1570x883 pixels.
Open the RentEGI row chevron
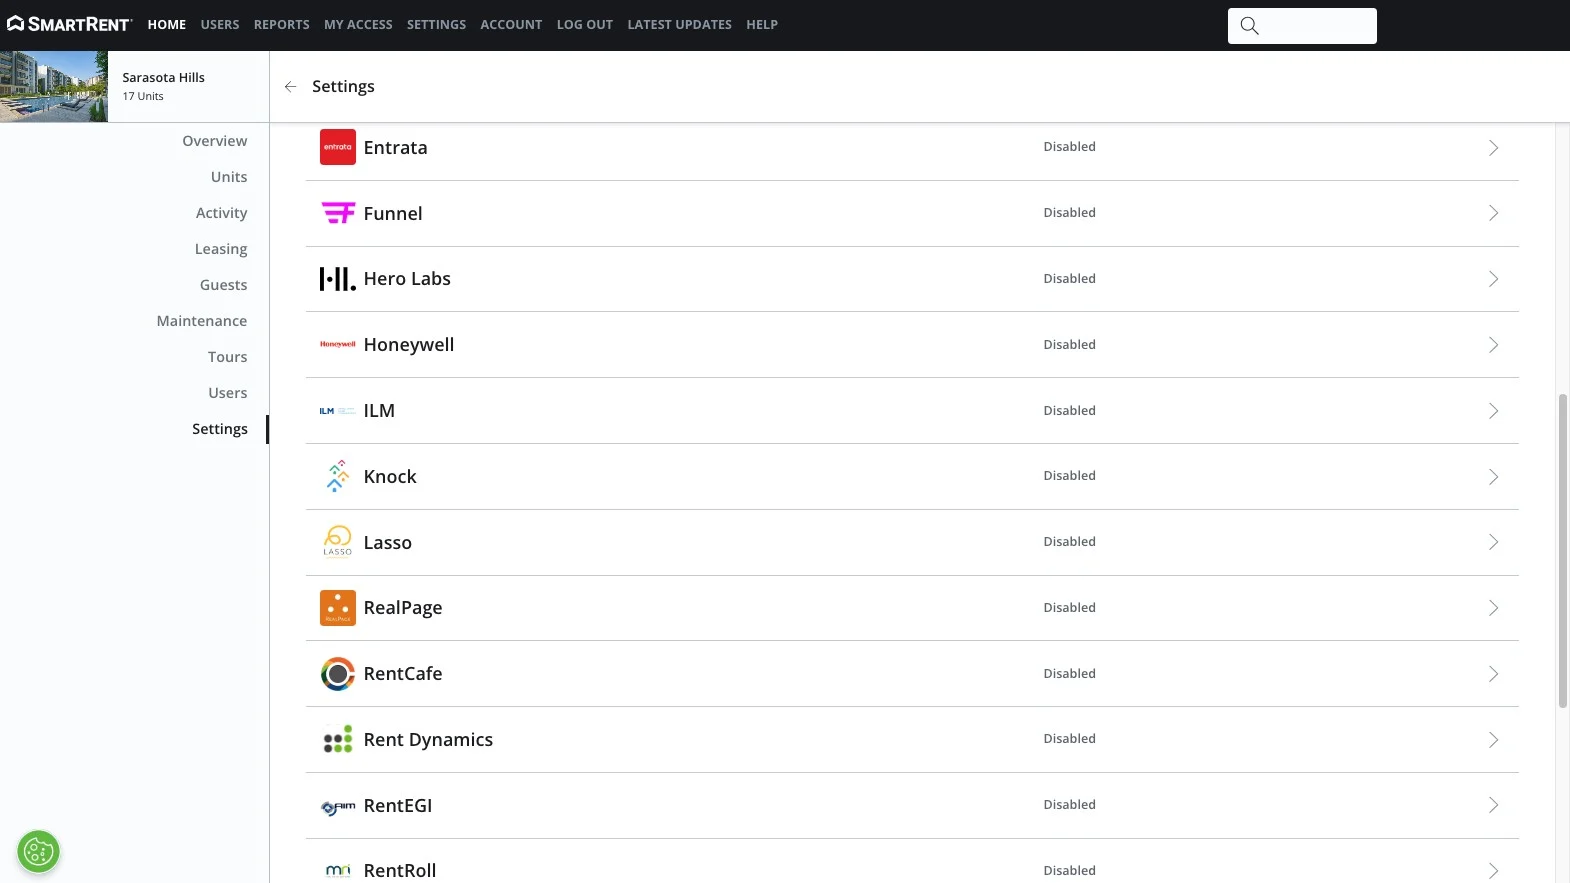tap(1493, 805)
